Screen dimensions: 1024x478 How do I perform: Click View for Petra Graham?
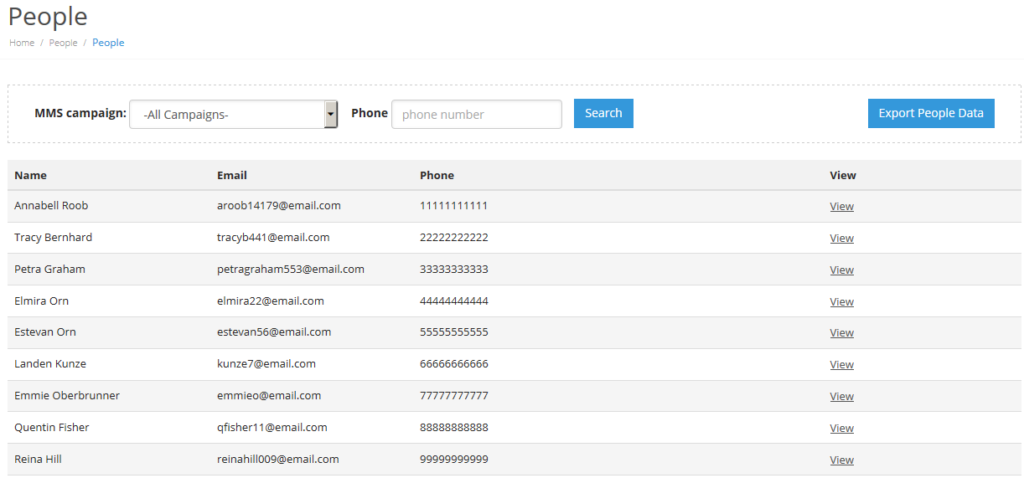click(841, 270)
